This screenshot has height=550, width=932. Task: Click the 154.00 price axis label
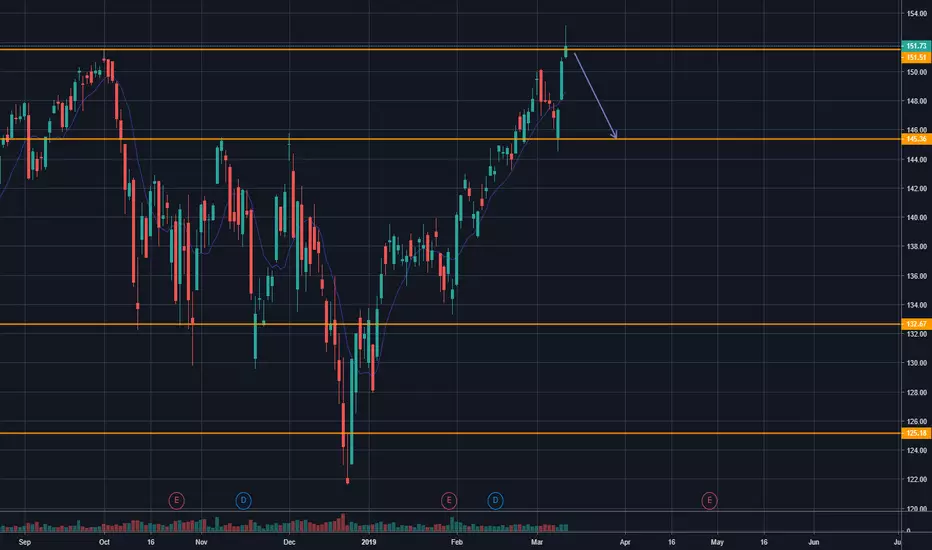(916, 14)
